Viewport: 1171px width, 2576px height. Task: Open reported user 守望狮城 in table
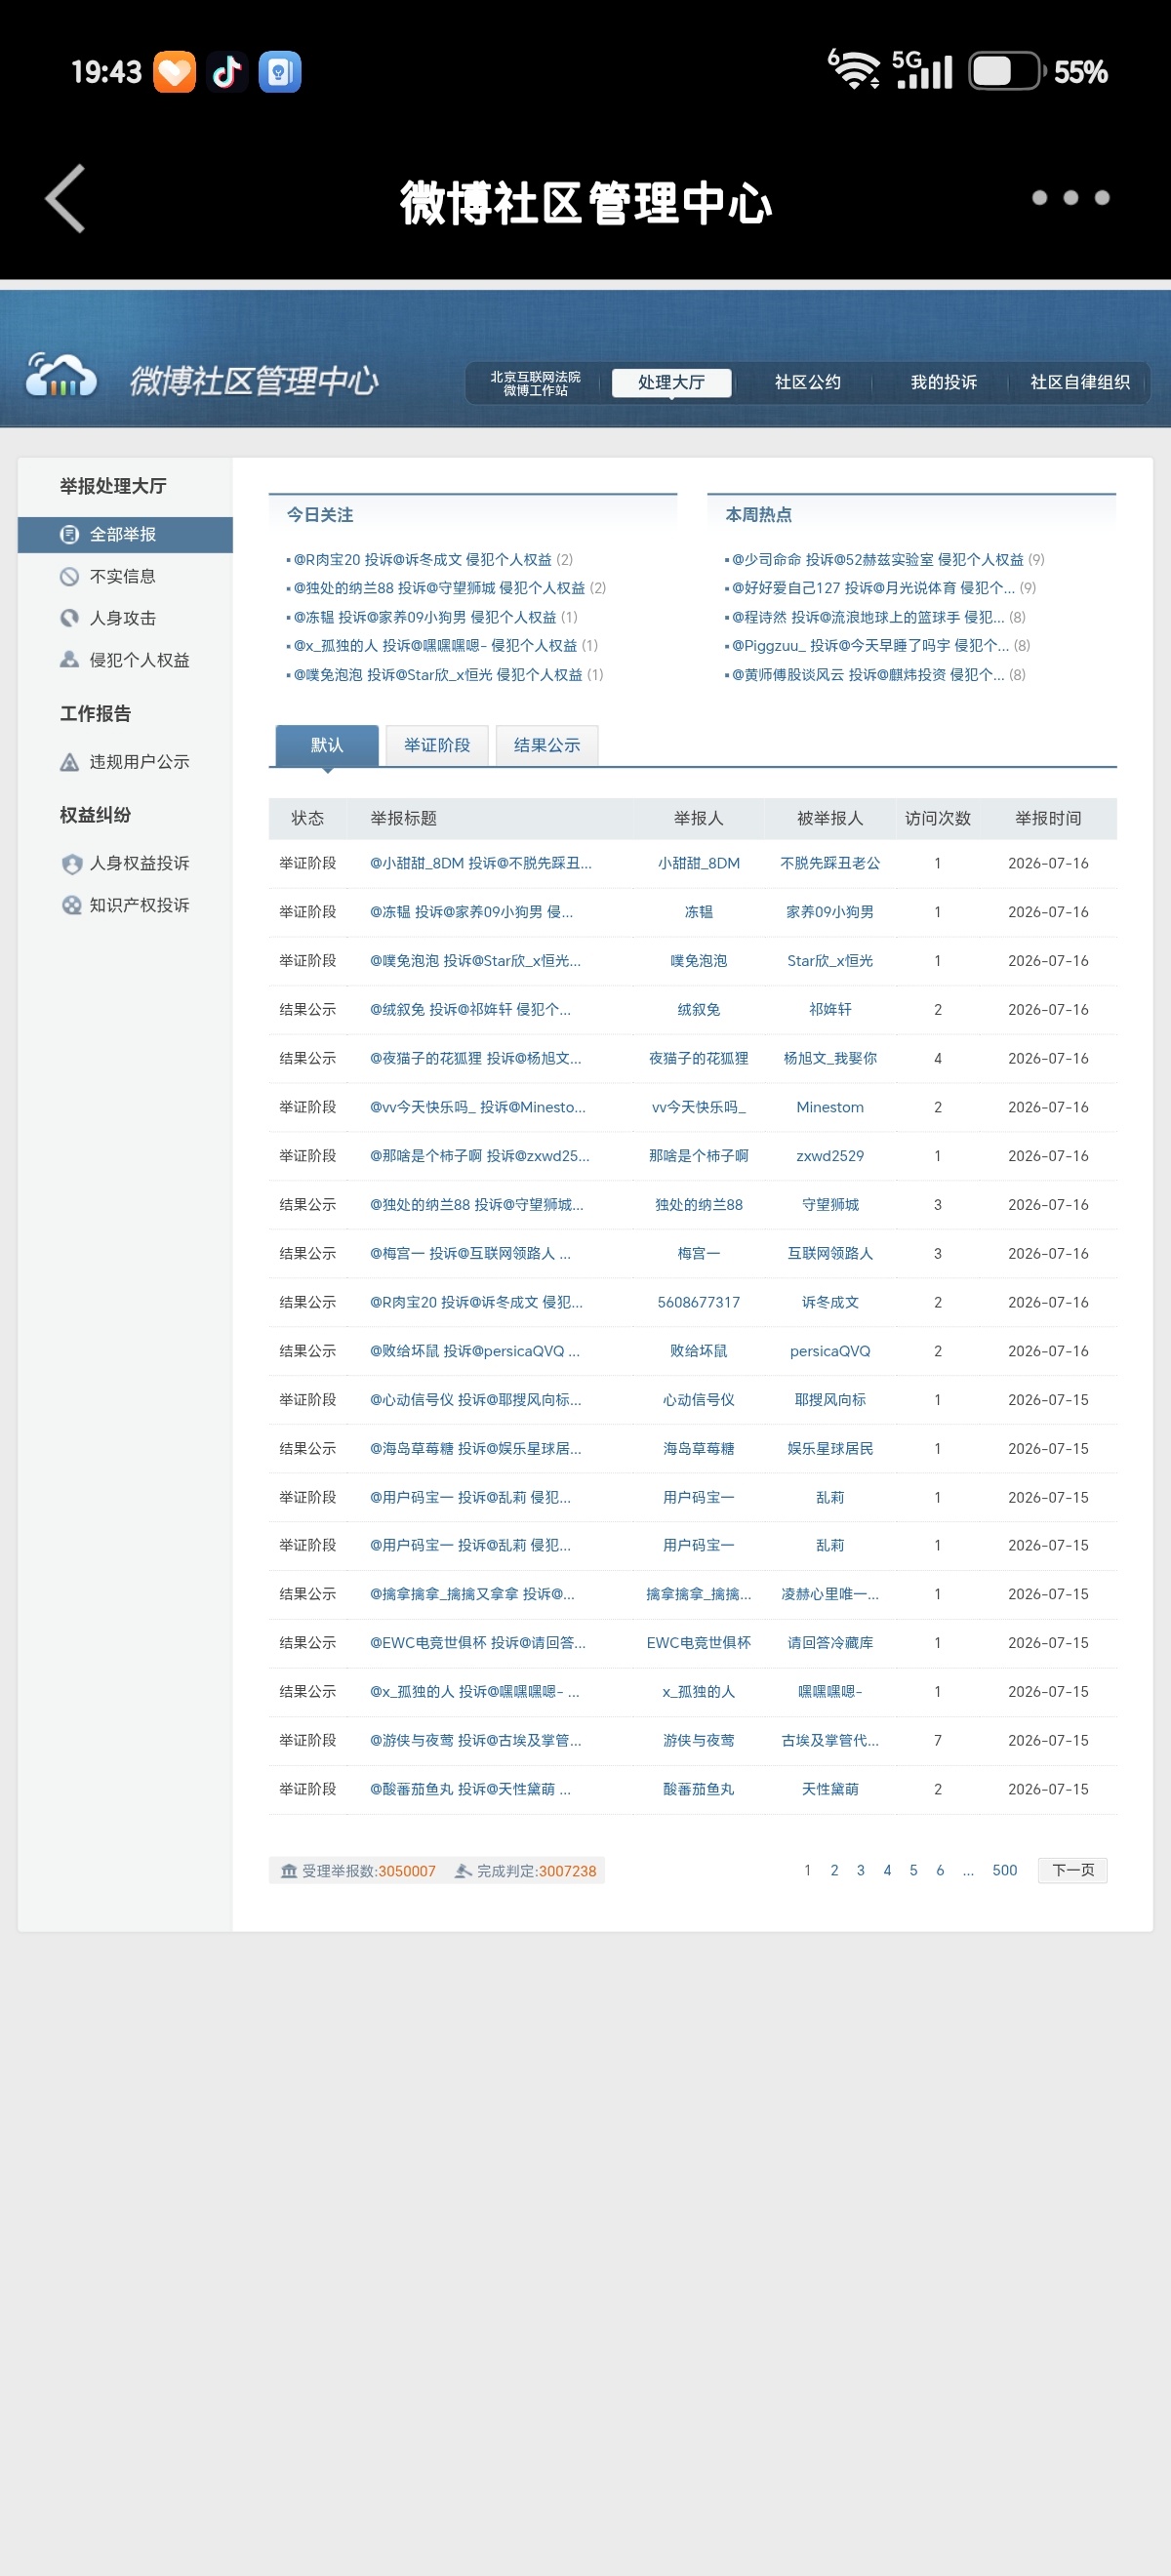[x=830, y=1204]
